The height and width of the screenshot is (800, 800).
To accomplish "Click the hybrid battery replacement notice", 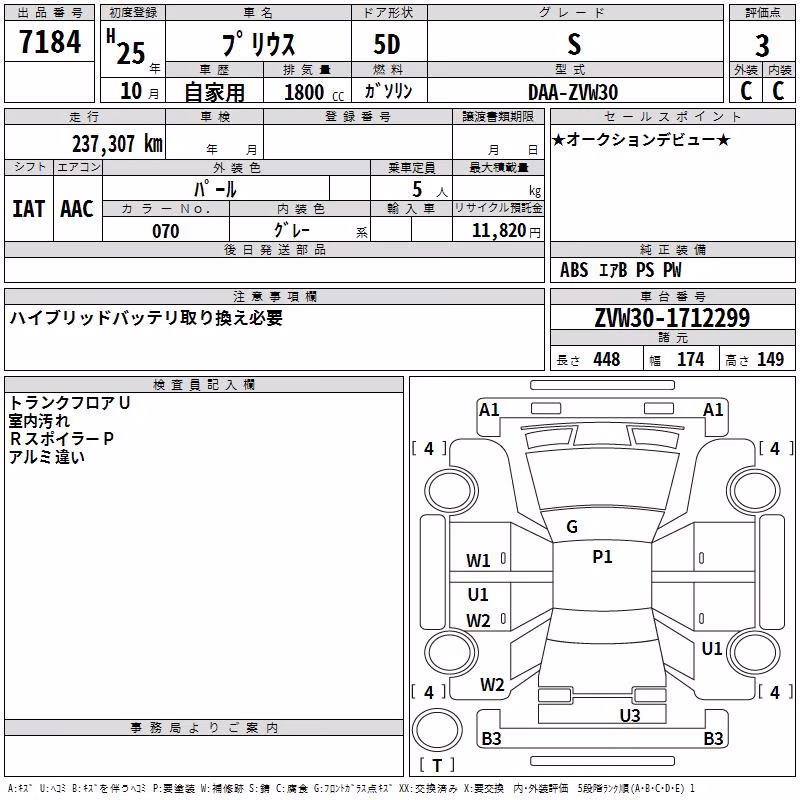I will 146,318.
